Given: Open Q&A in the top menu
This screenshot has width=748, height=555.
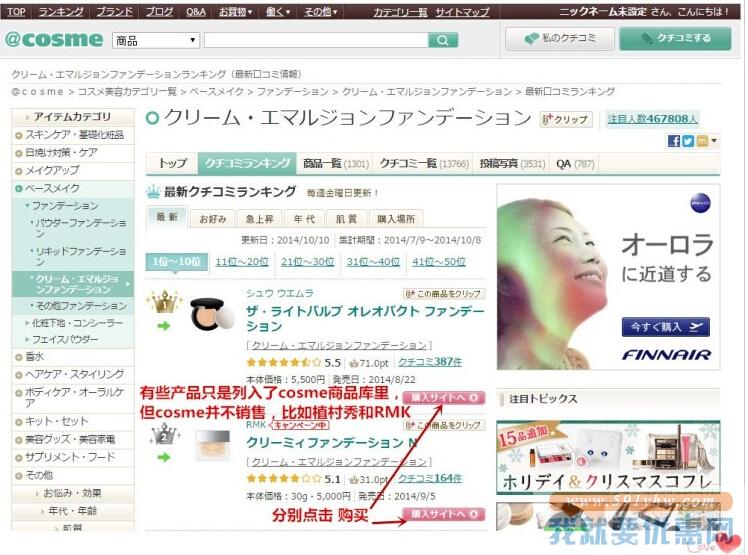Looking at the screenshot, I should (x=196, y=11).
